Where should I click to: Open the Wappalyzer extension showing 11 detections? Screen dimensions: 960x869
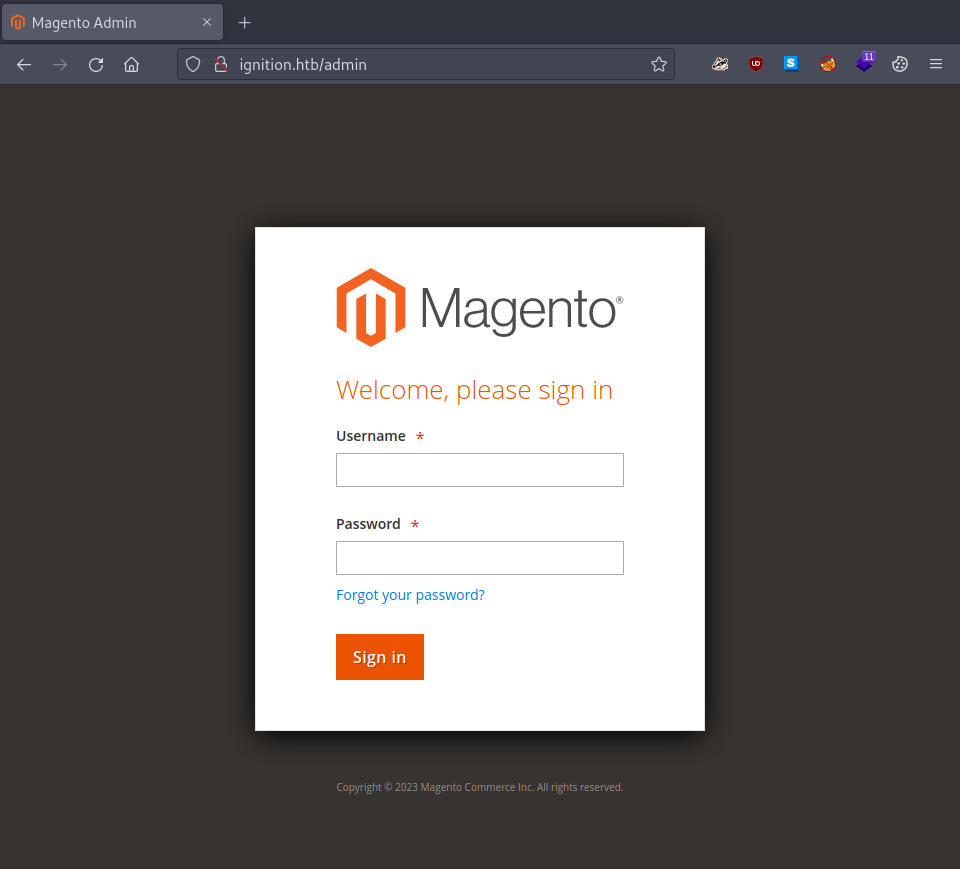(x=864, y=64)
